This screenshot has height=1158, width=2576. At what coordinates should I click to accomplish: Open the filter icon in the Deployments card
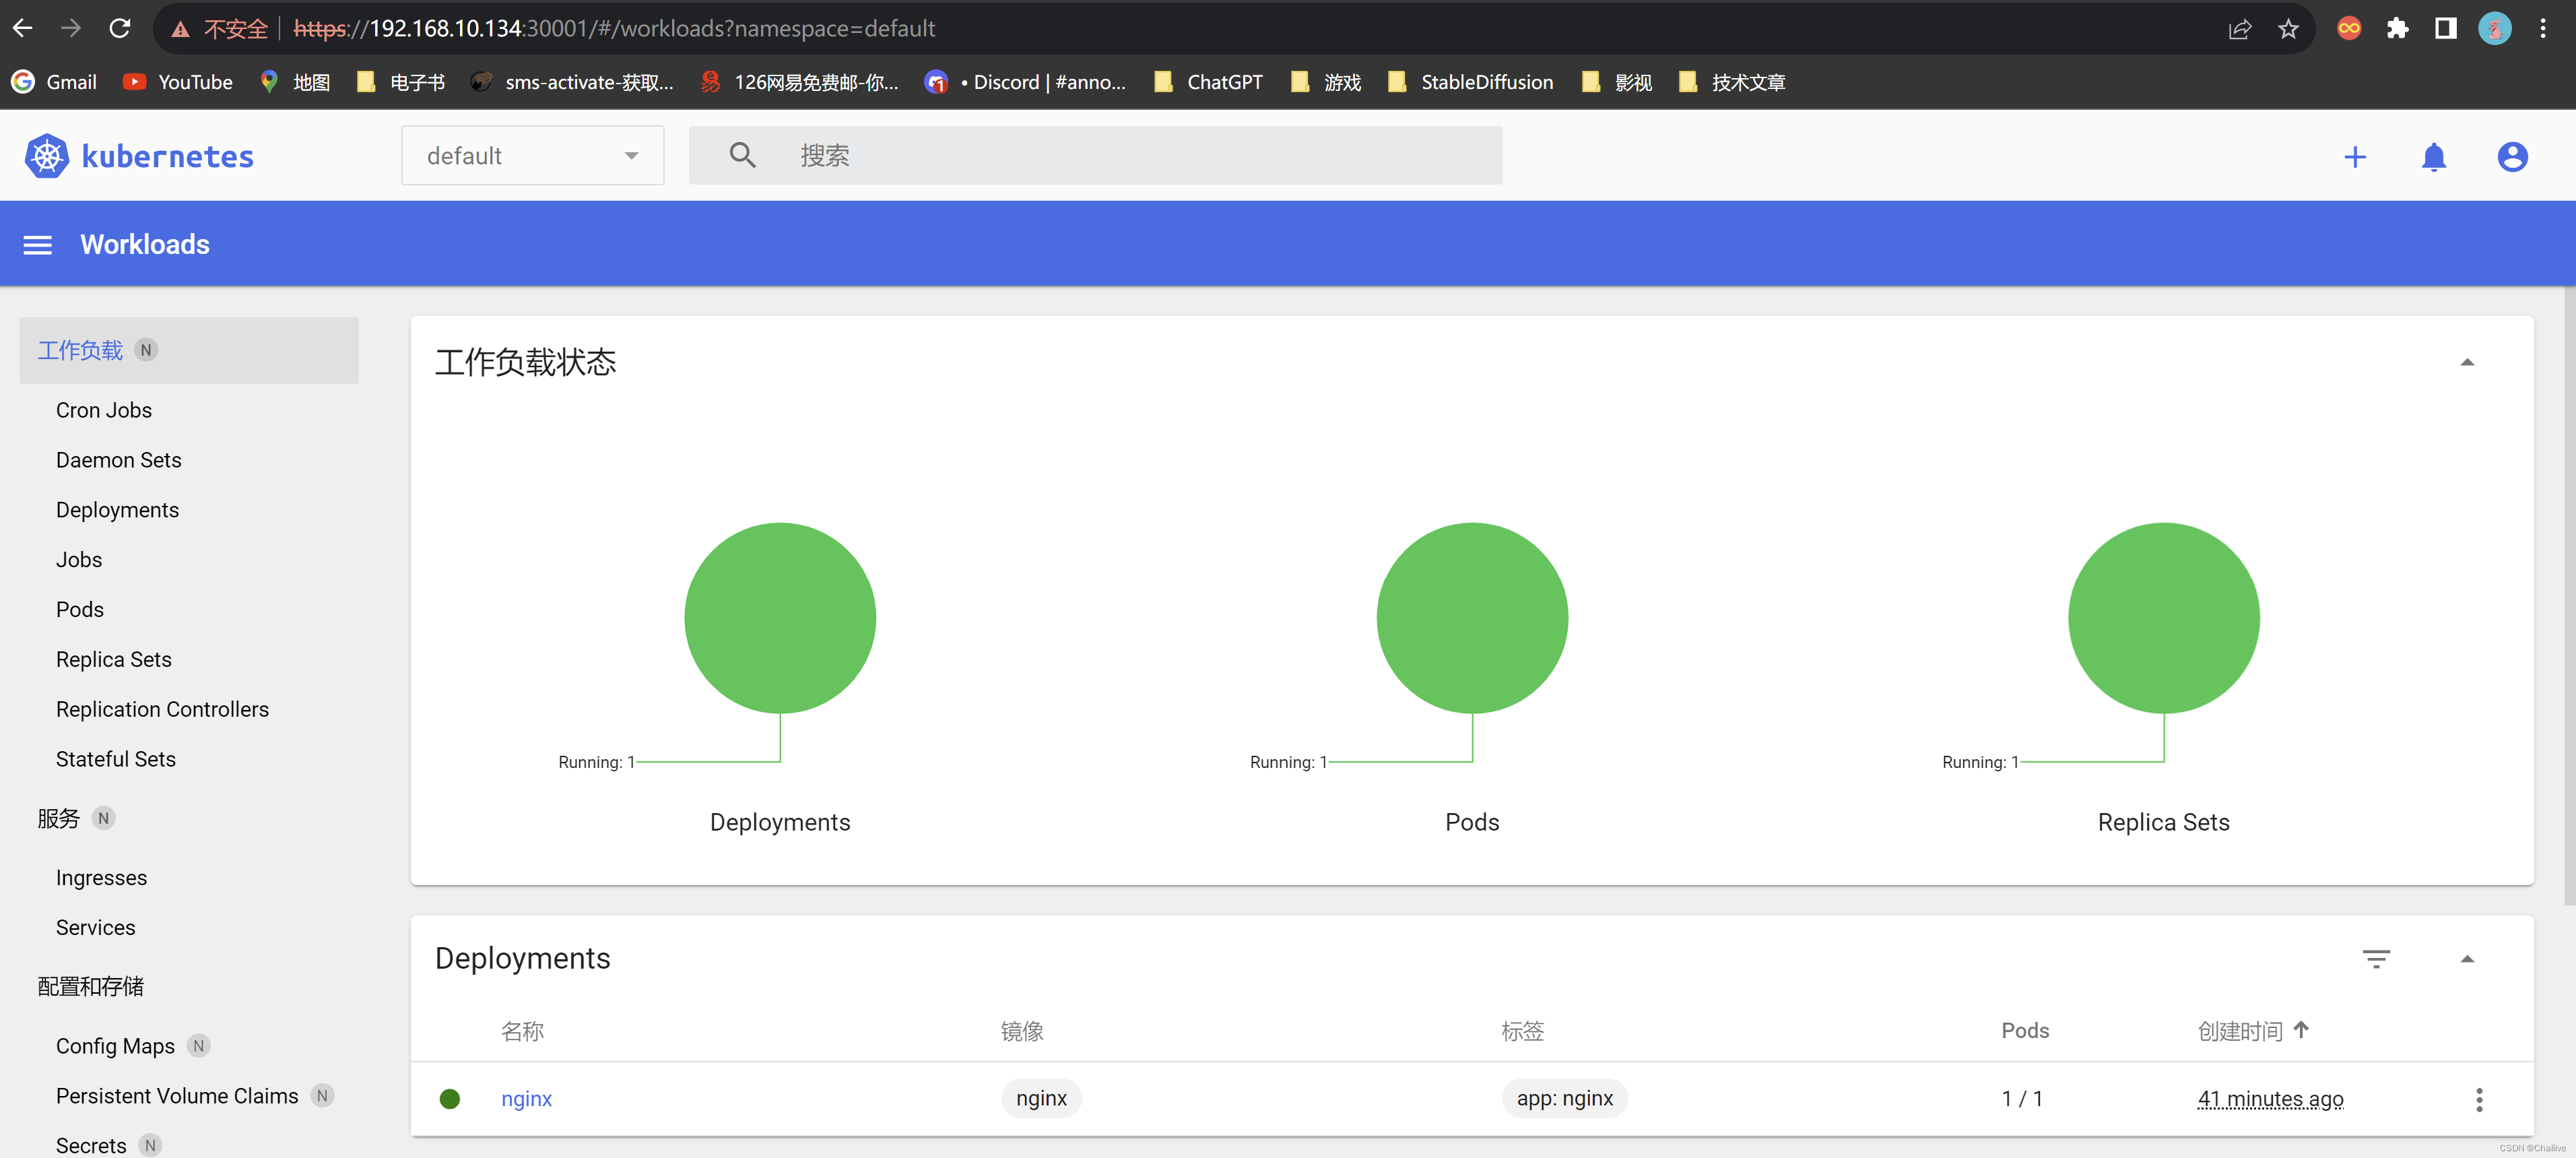(2375, 958)
